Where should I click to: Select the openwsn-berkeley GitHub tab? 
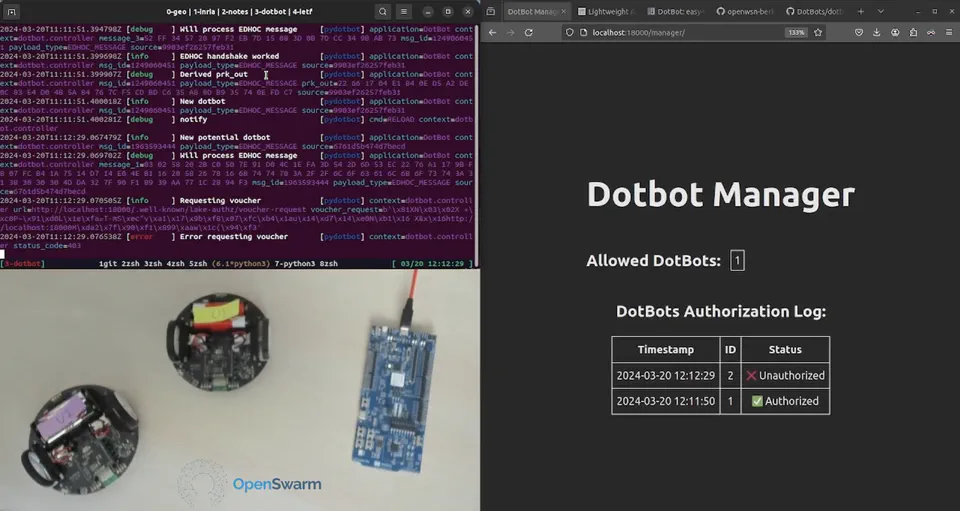coord(745,12)
